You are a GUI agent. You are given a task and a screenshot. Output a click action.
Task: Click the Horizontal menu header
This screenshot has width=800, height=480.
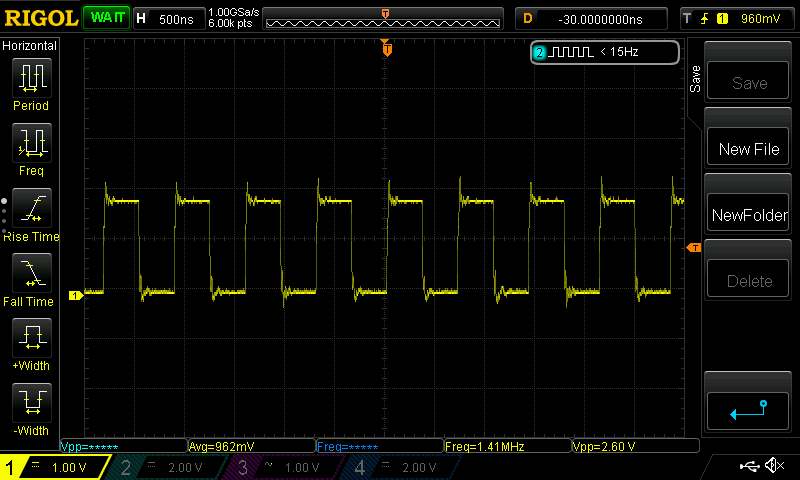tap(30, 45)
